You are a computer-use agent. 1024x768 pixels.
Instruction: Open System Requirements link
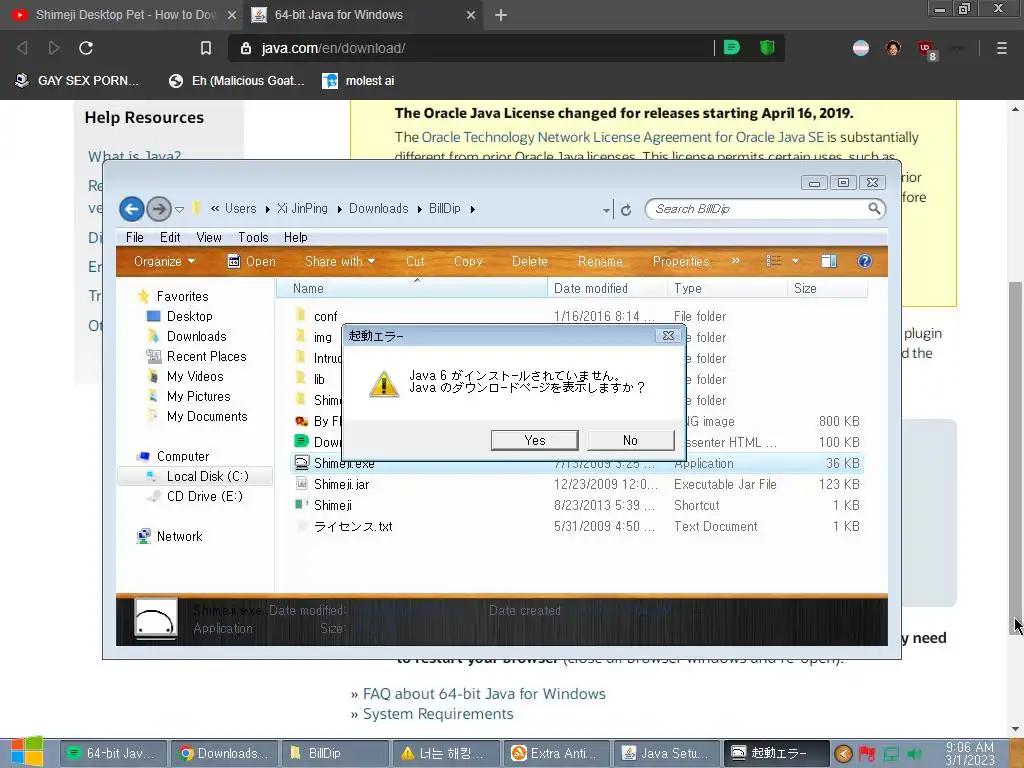438,714
